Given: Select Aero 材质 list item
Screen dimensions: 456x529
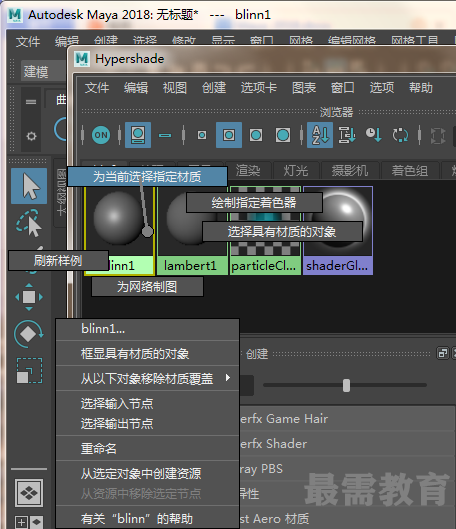Looking at the screenshot, I should pos(347,519).
